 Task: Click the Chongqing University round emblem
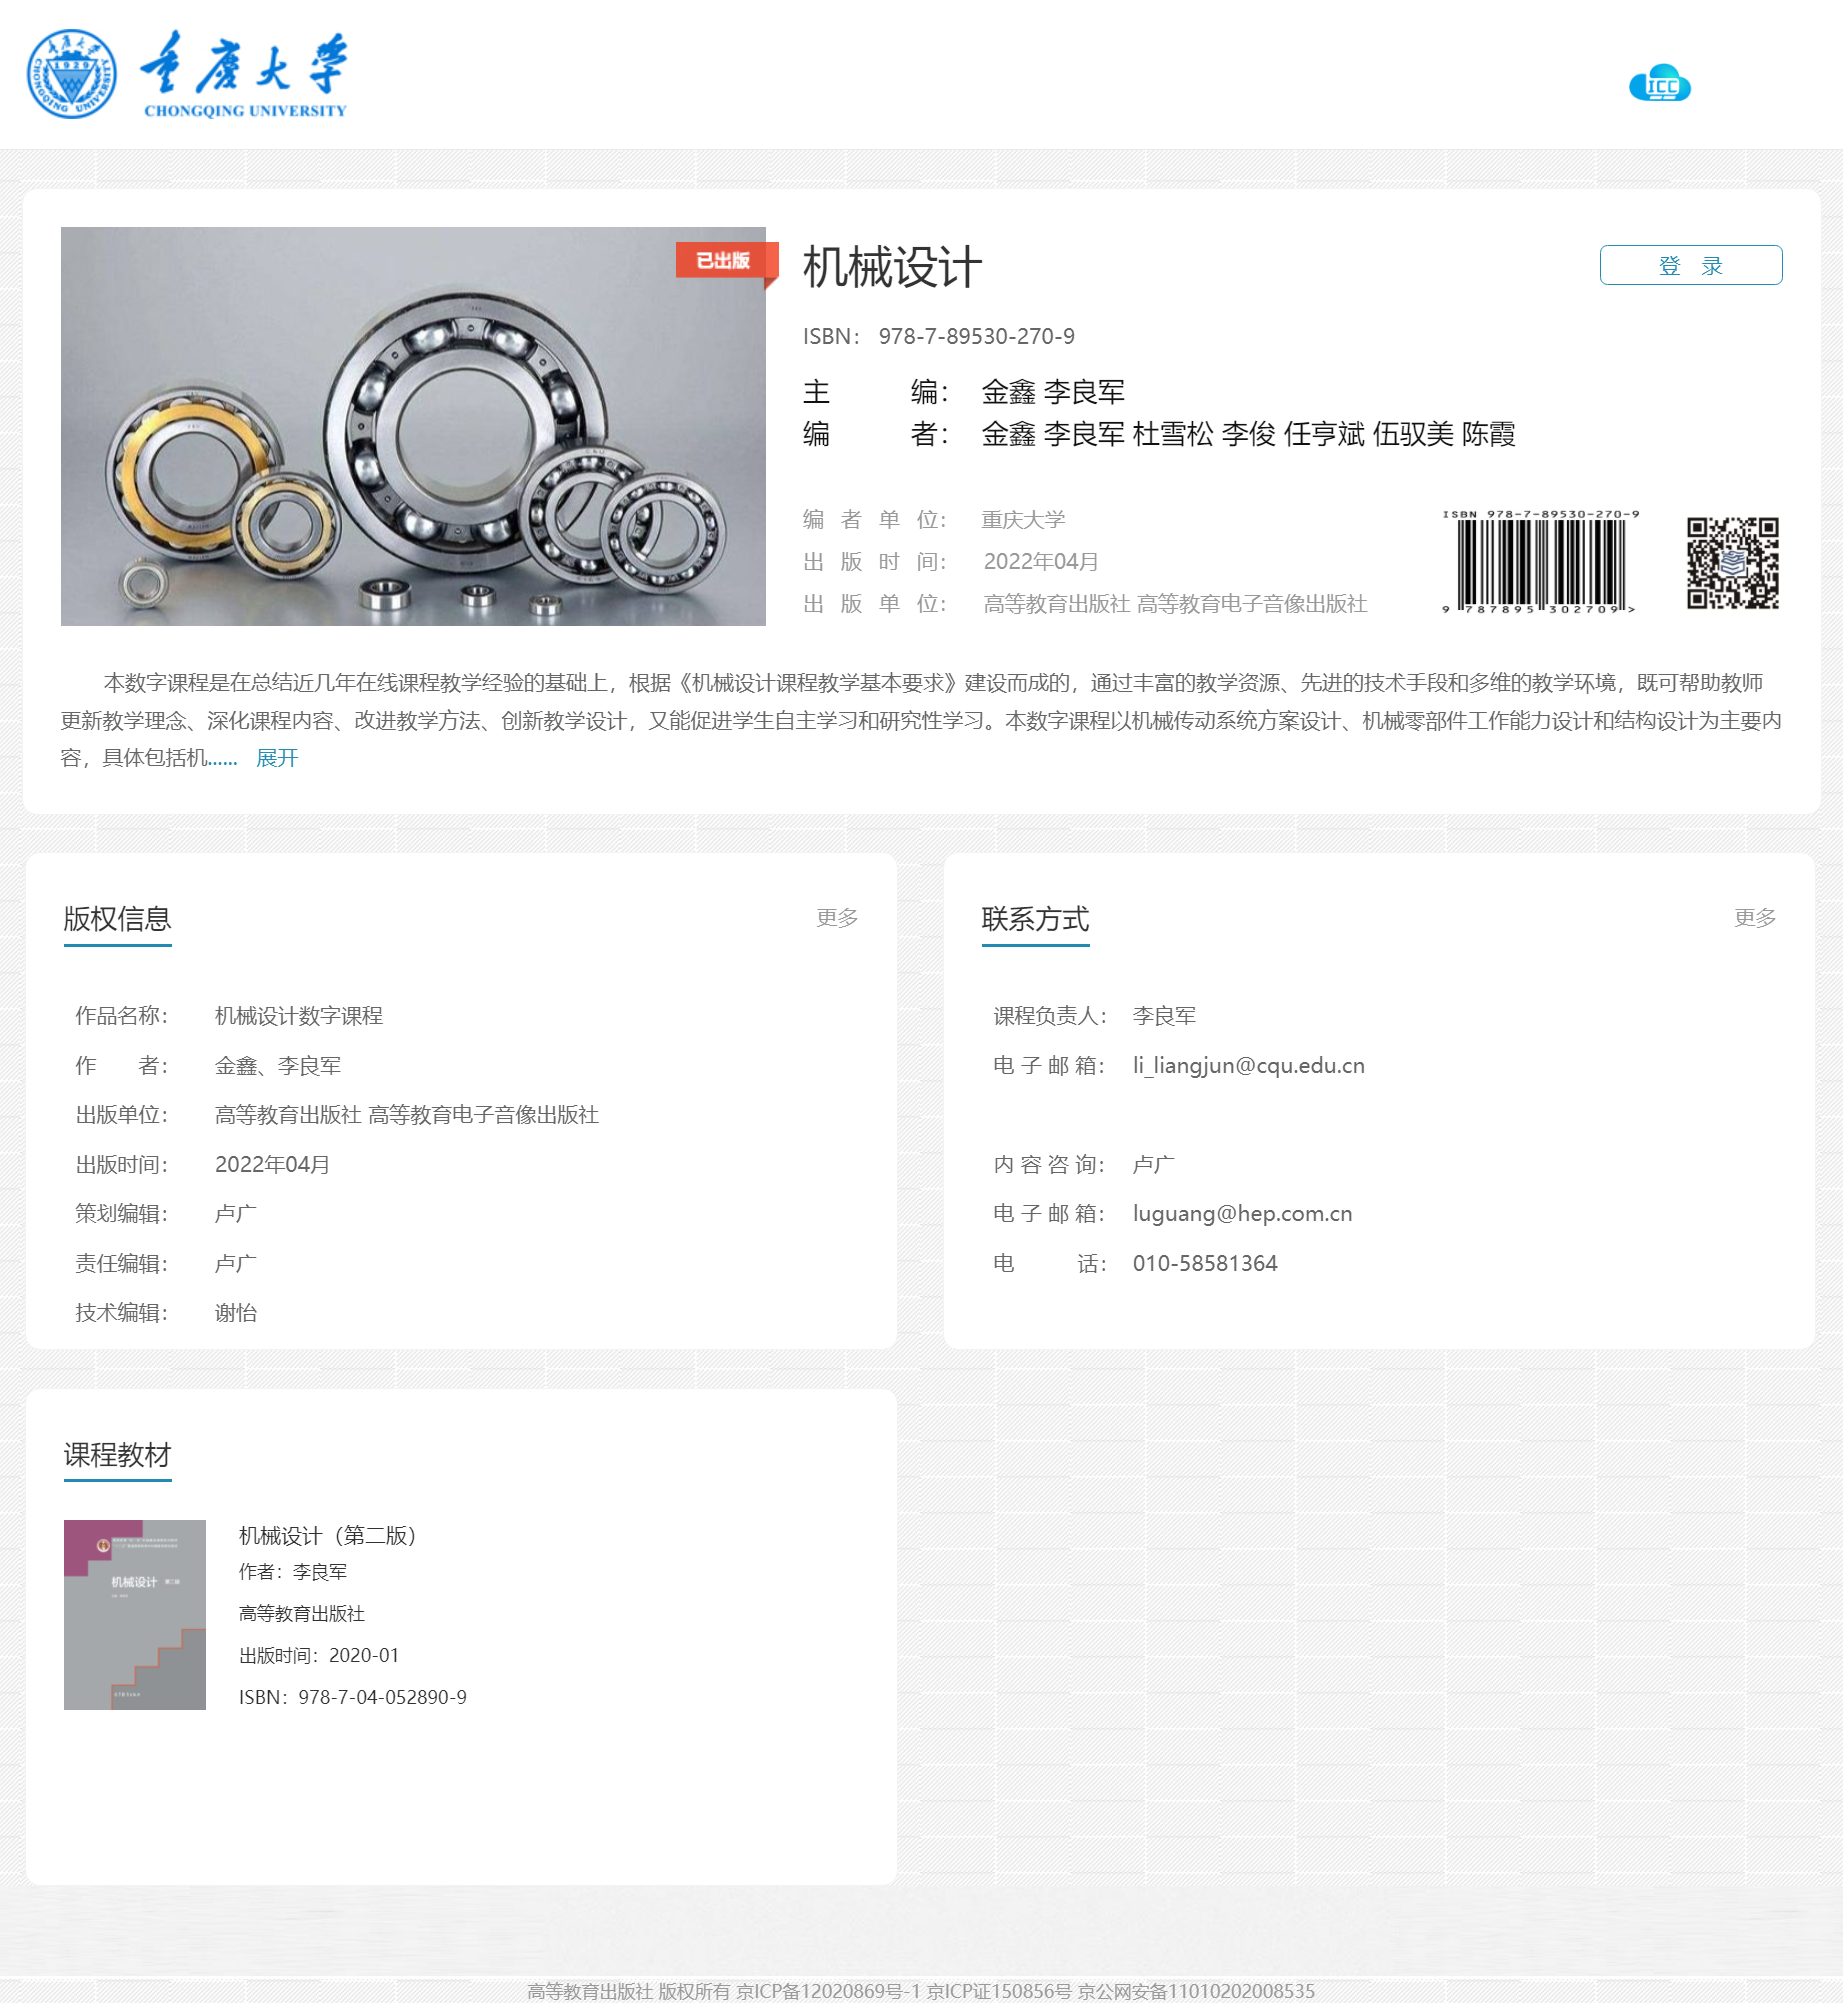71,74
